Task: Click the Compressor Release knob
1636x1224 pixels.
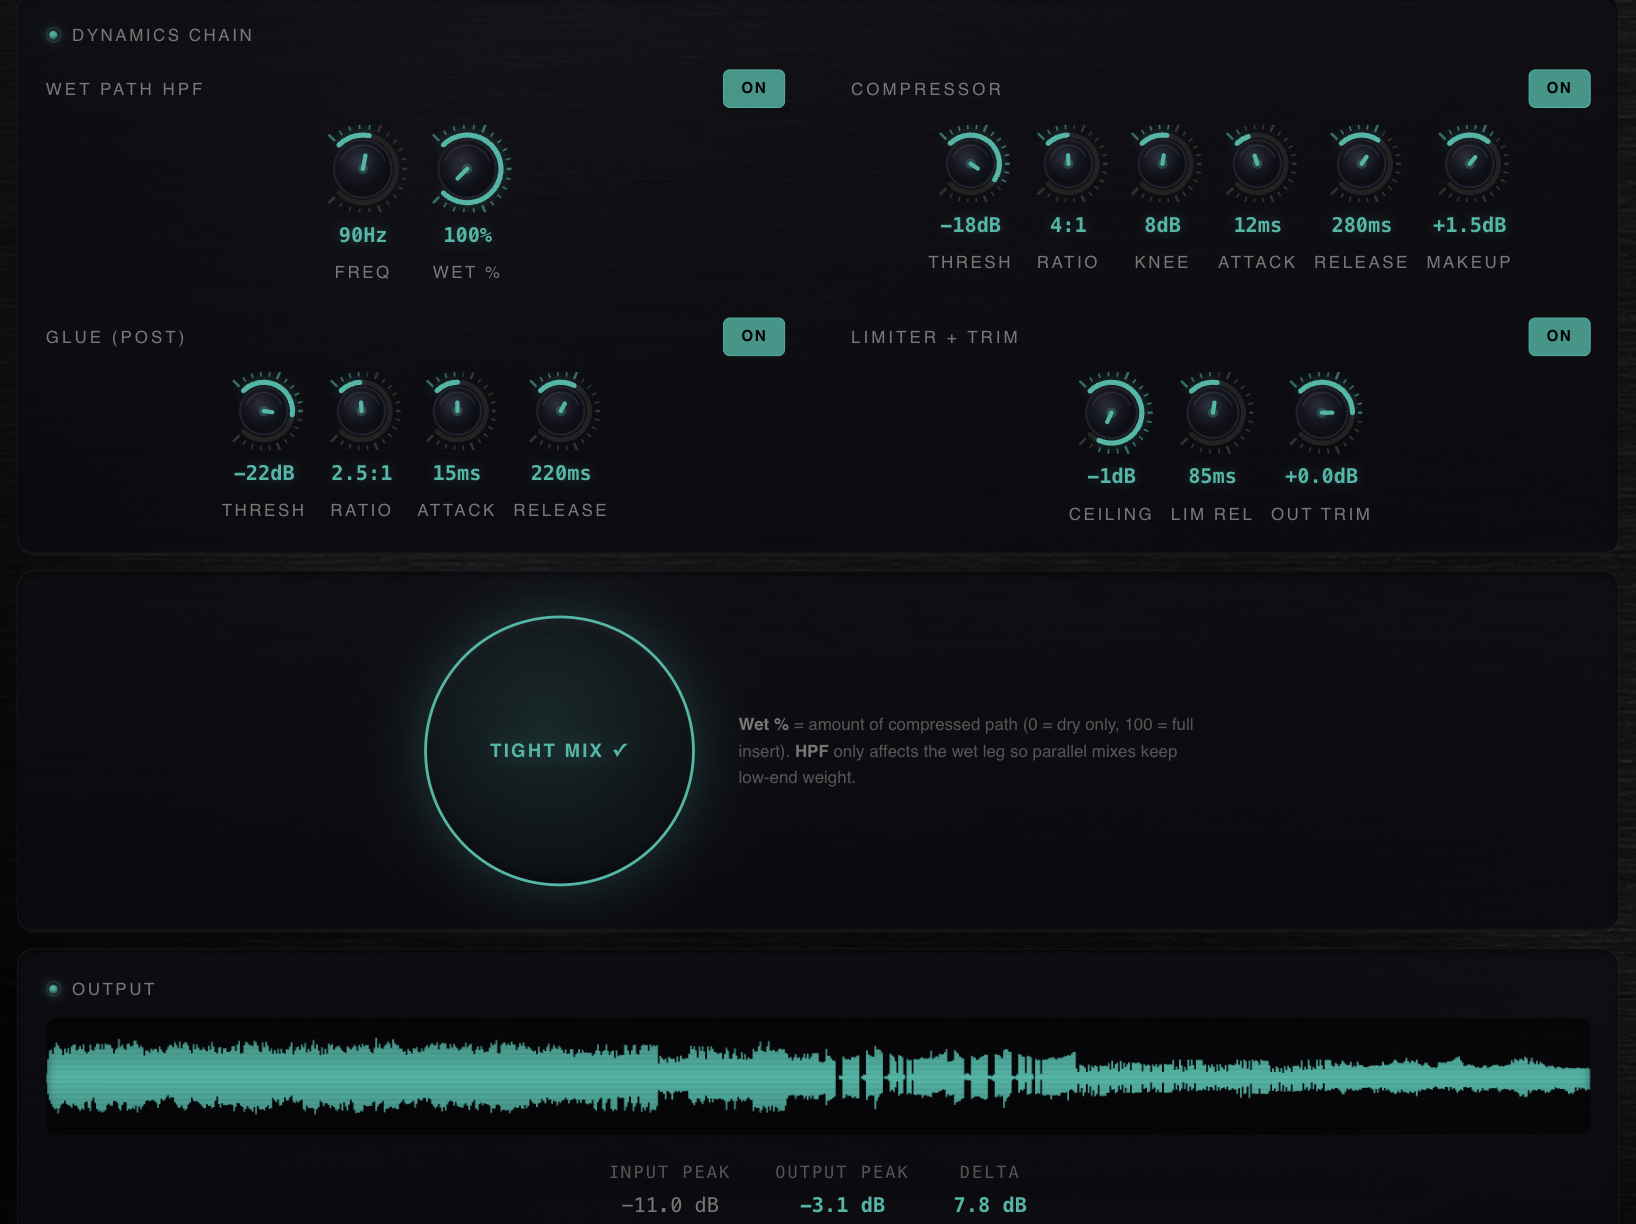Action: [1362, 162]
